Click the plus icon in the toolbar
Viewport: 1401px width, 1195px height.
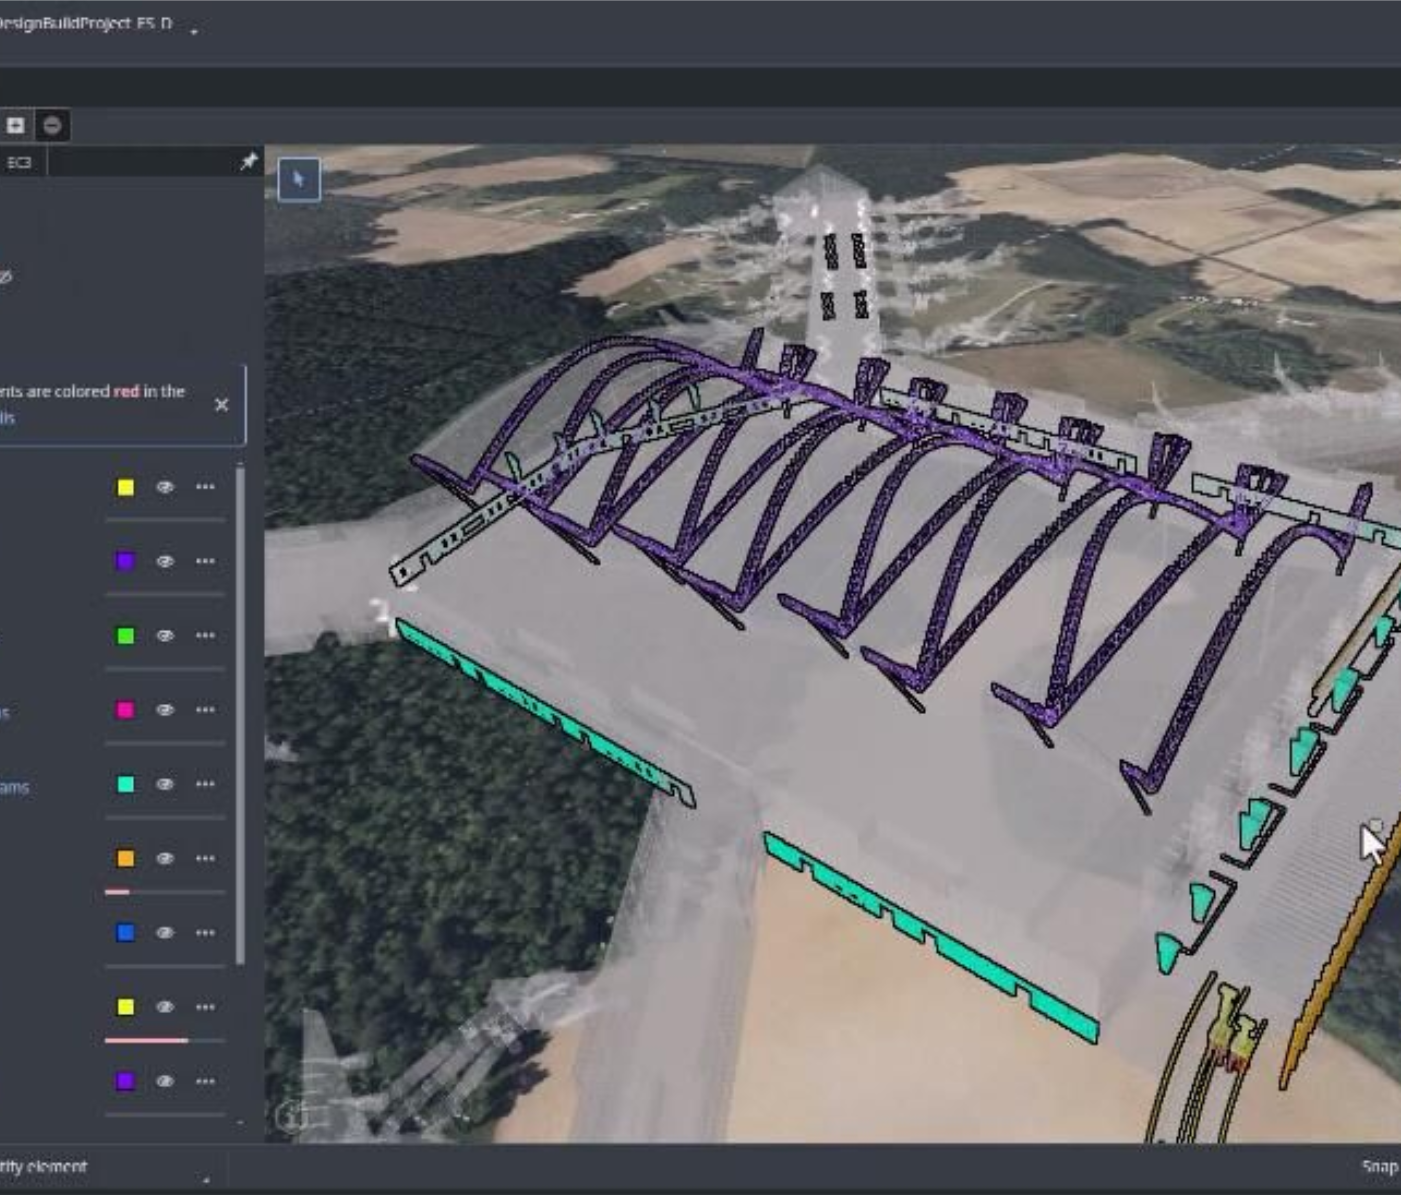15,125
